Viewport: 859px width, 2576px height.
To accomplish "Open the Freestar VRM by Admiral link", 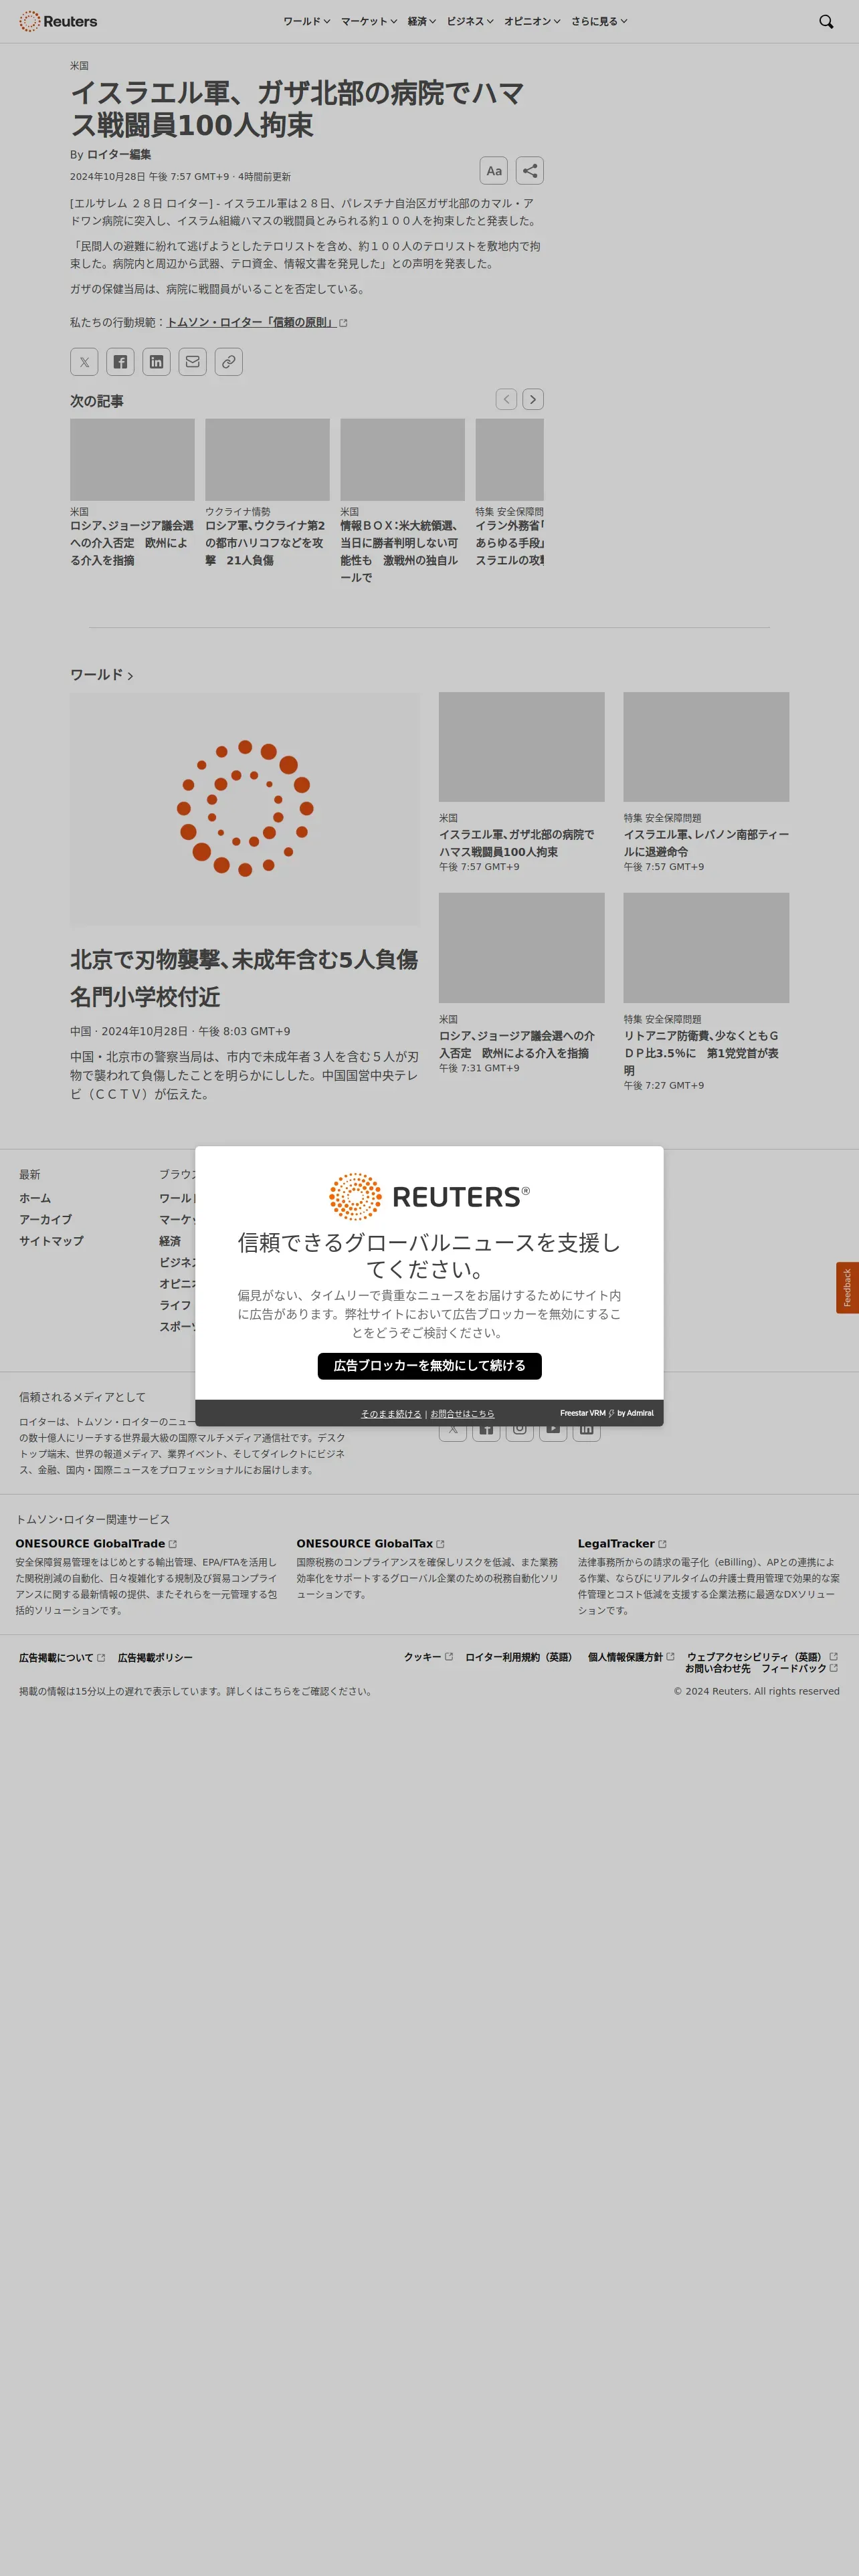I will [607, 1414].
